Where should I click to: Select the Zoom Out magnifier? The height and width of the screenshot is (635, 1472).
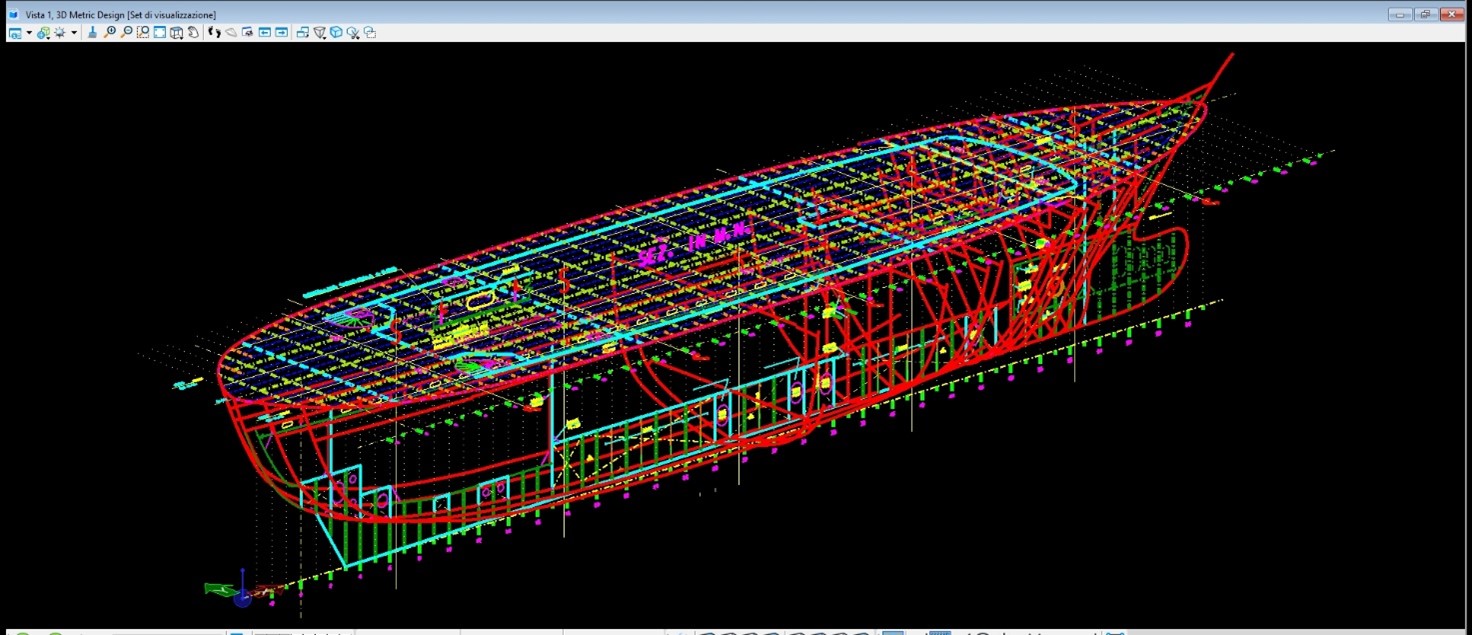[127, 33]
